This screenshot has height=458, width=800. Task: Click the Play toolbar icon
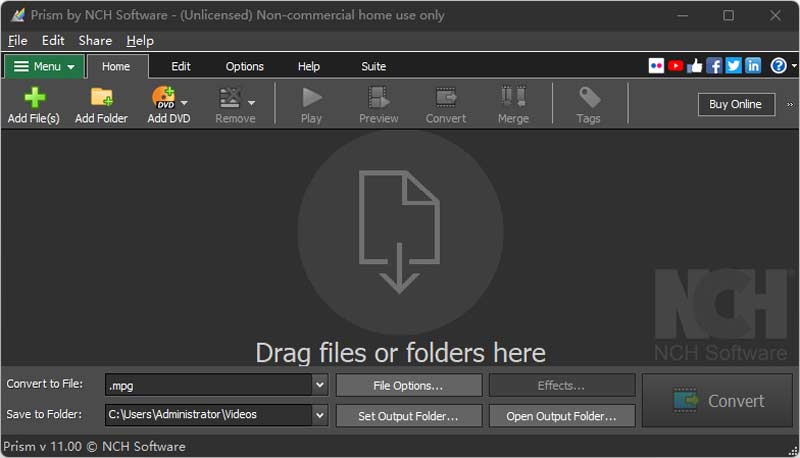(x=311, y=97)
